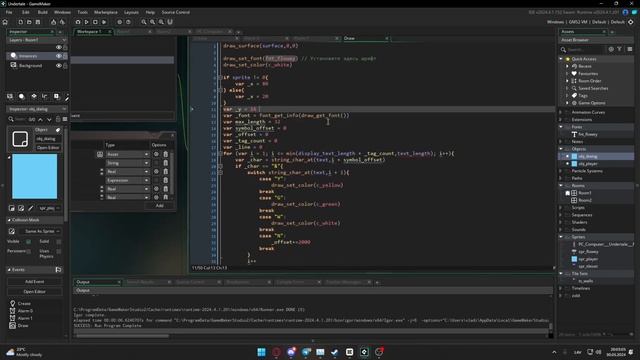
Task: Expand the Animation Curves folder
Action: point(561,112)
